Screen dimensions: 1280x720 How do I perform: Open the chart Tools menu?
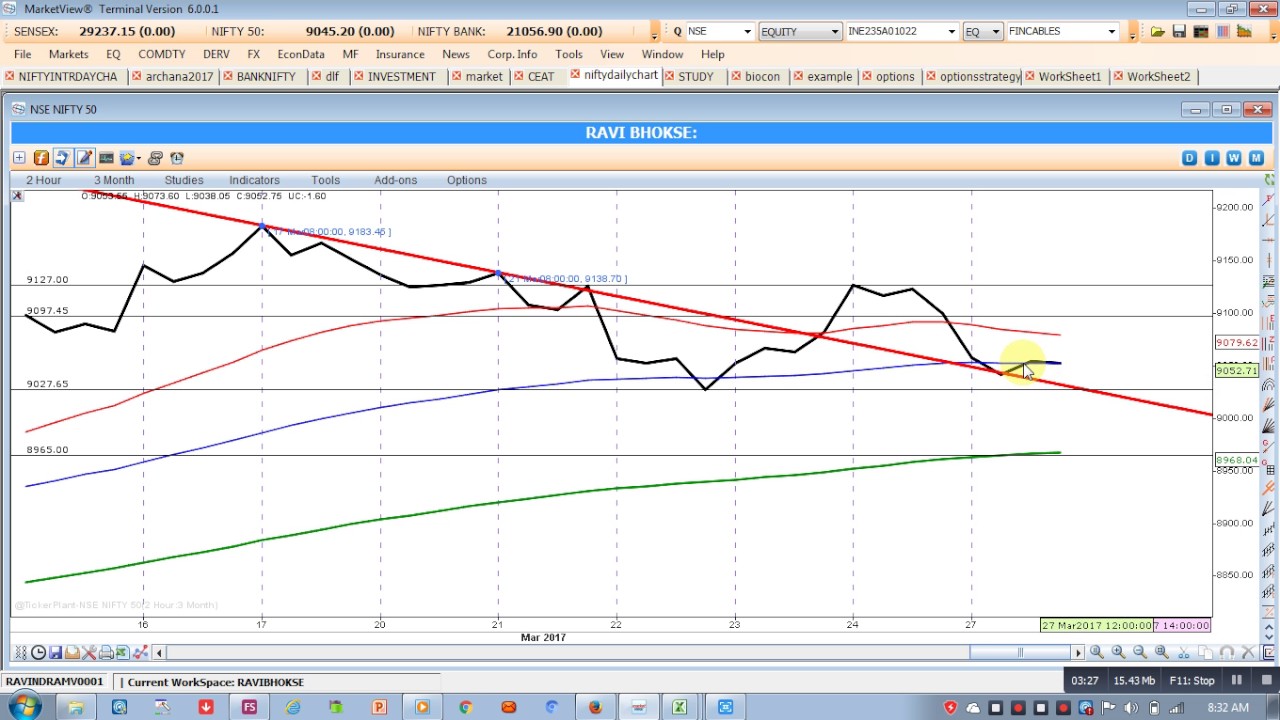(x=325, y=180)
